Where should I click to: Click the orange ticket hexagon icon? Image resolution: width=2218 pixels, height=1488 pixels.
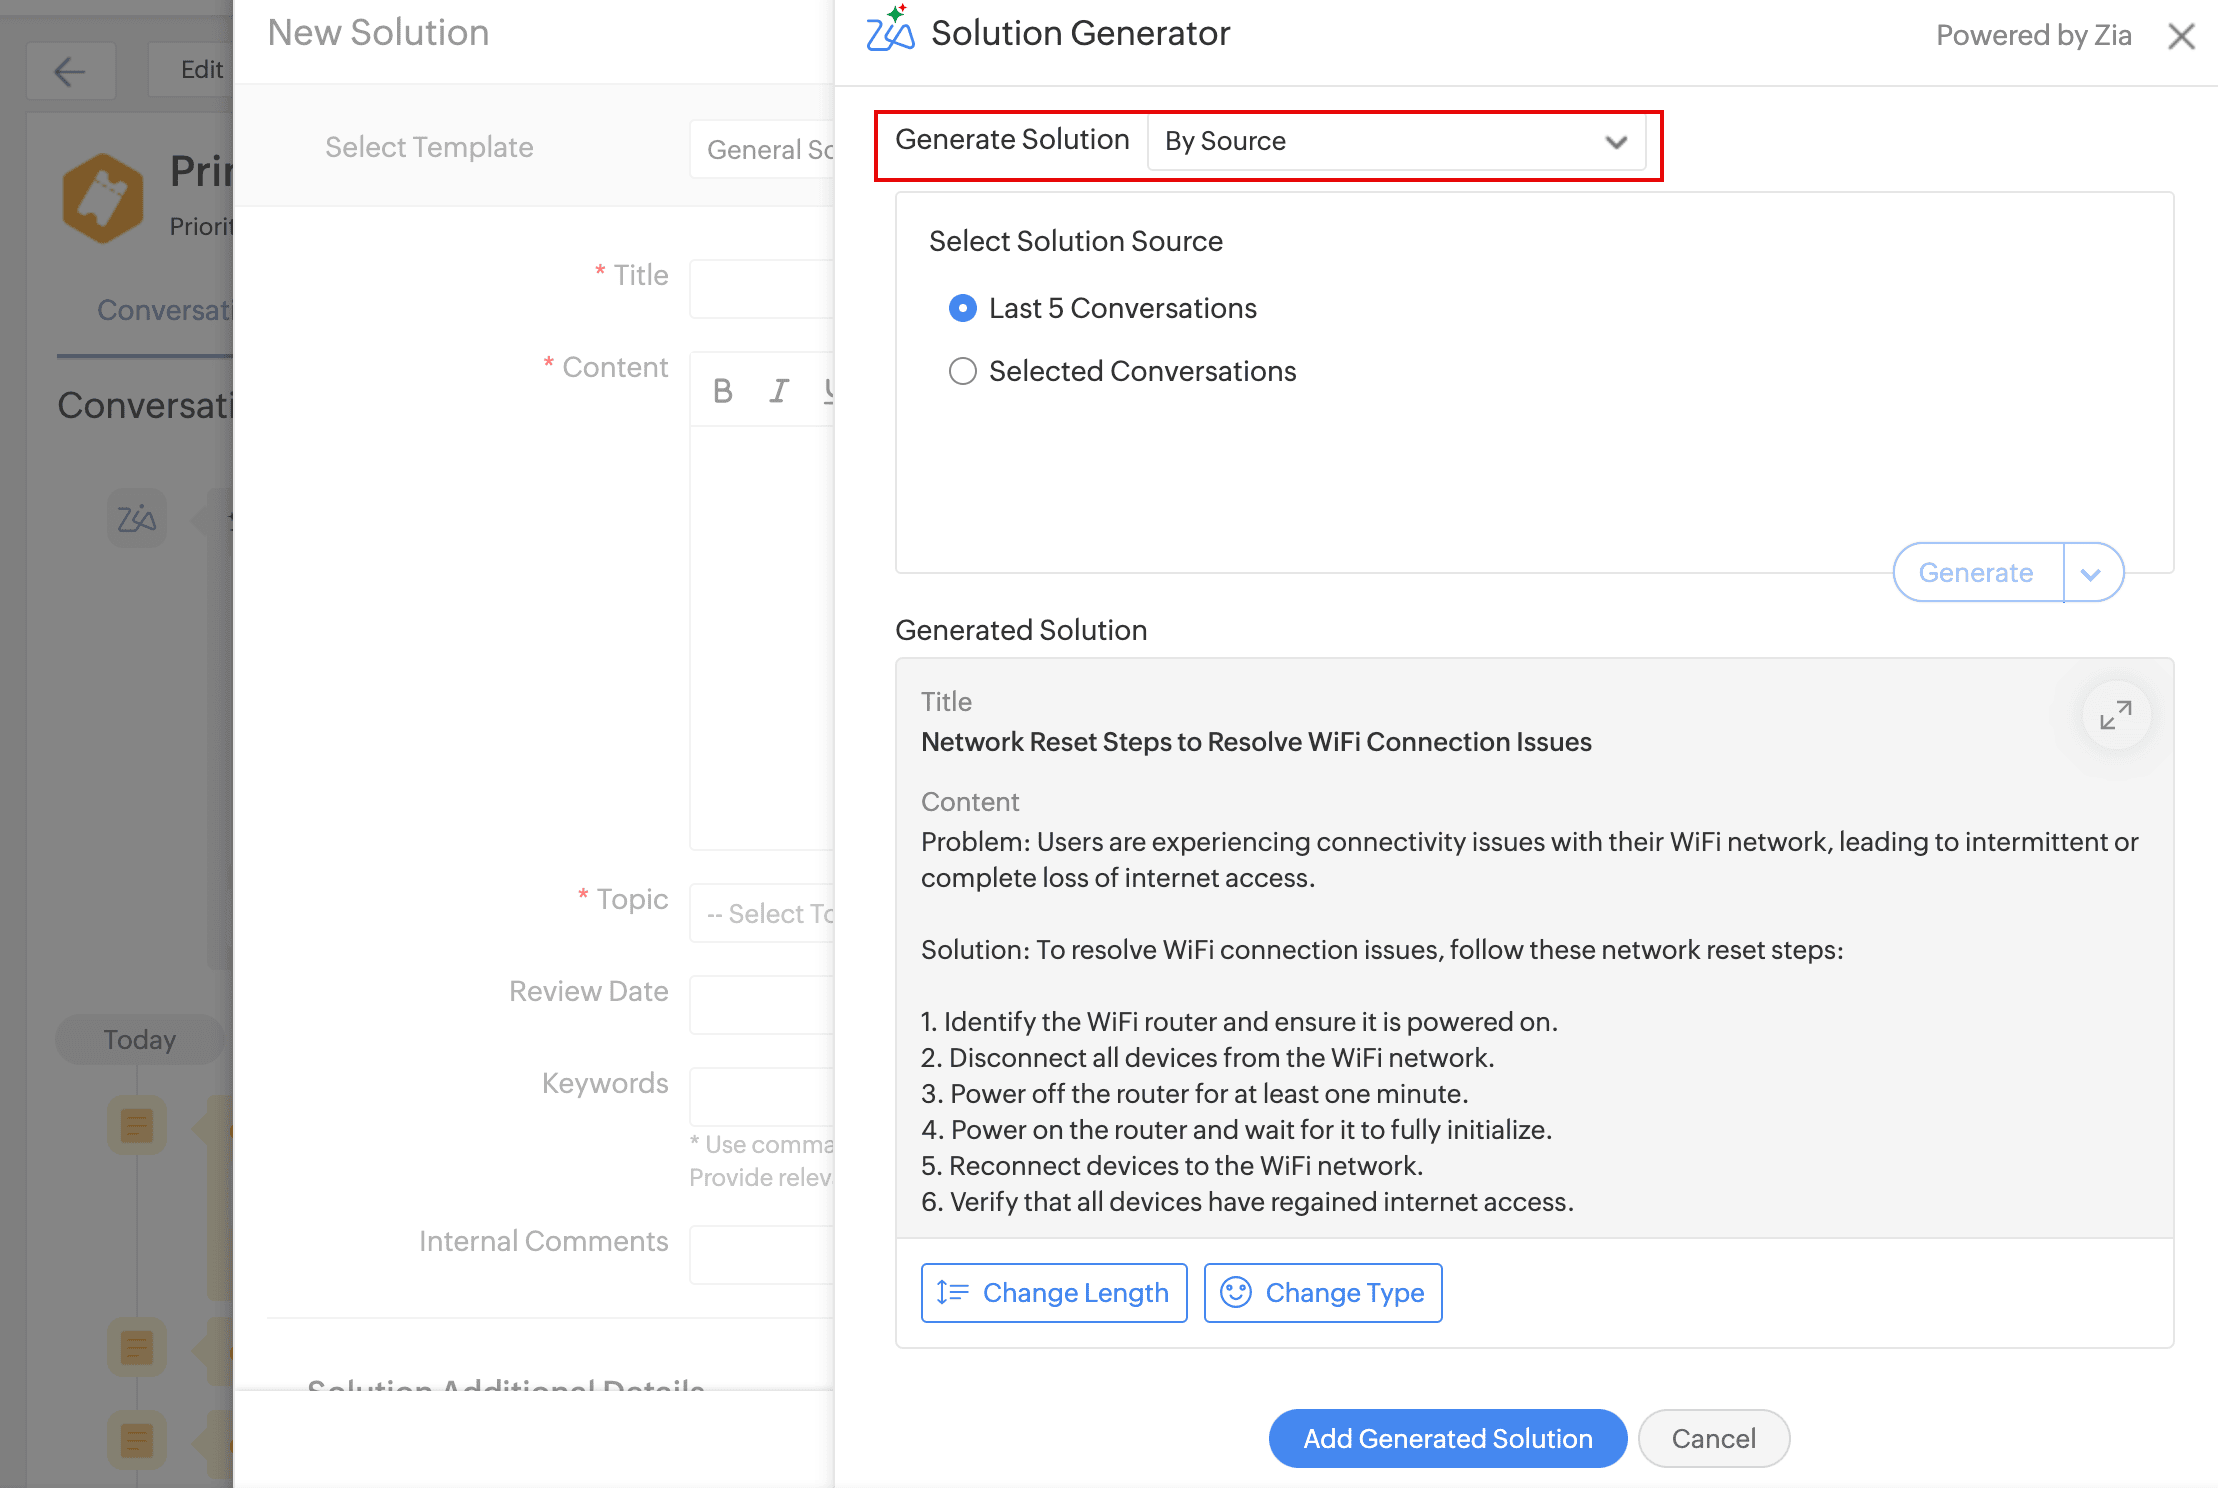click(x=102, y=197)
